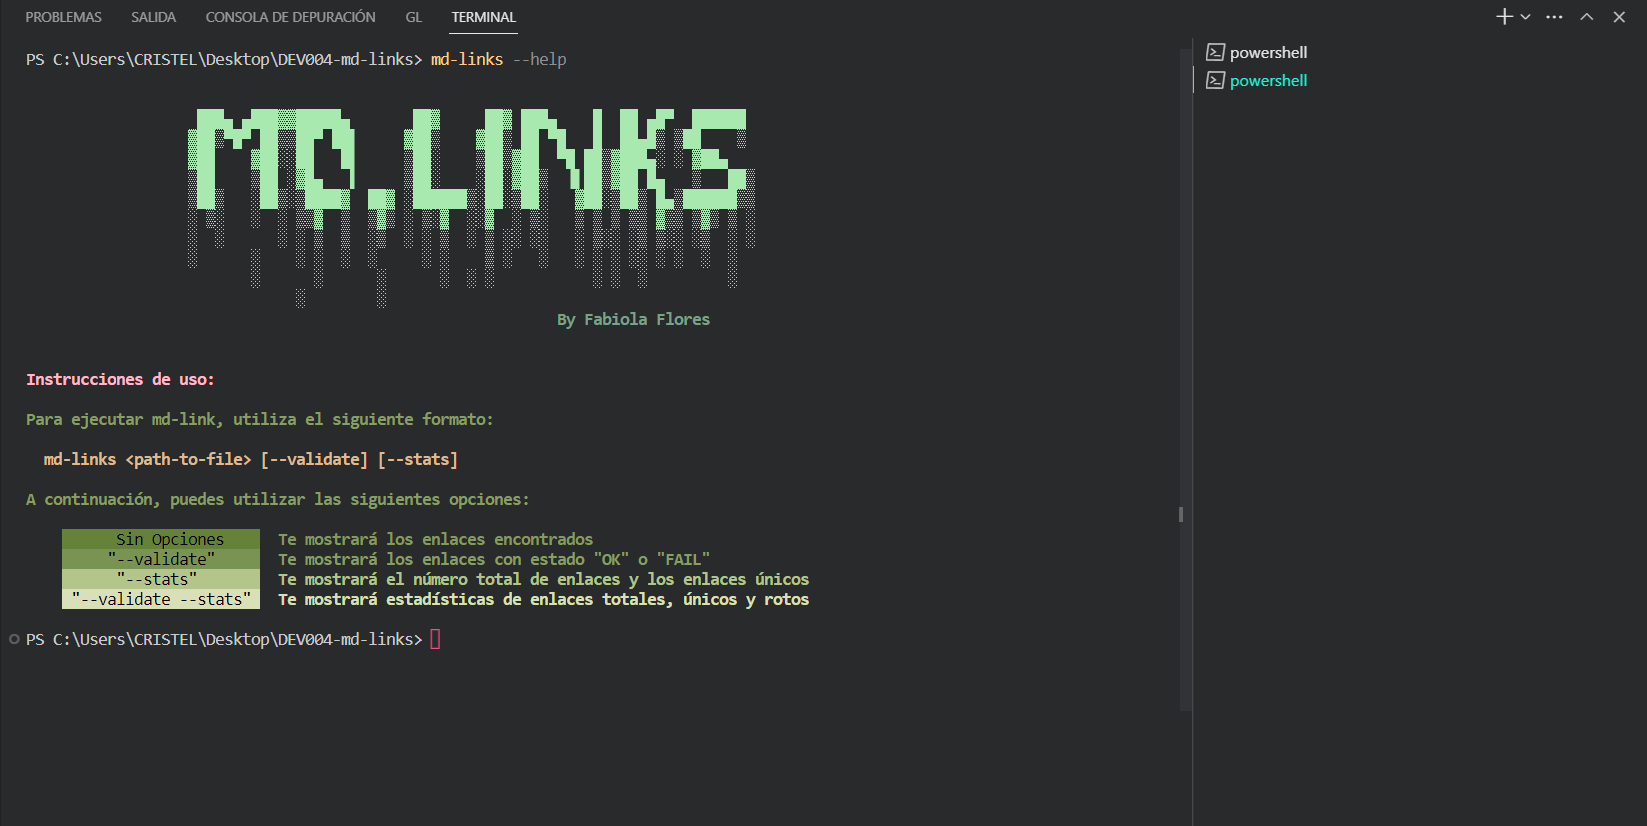Click the line mentioning "OK" o "FAIL"
The height and width of the screenshot is (826, 1647).
(x=494, y=559)
